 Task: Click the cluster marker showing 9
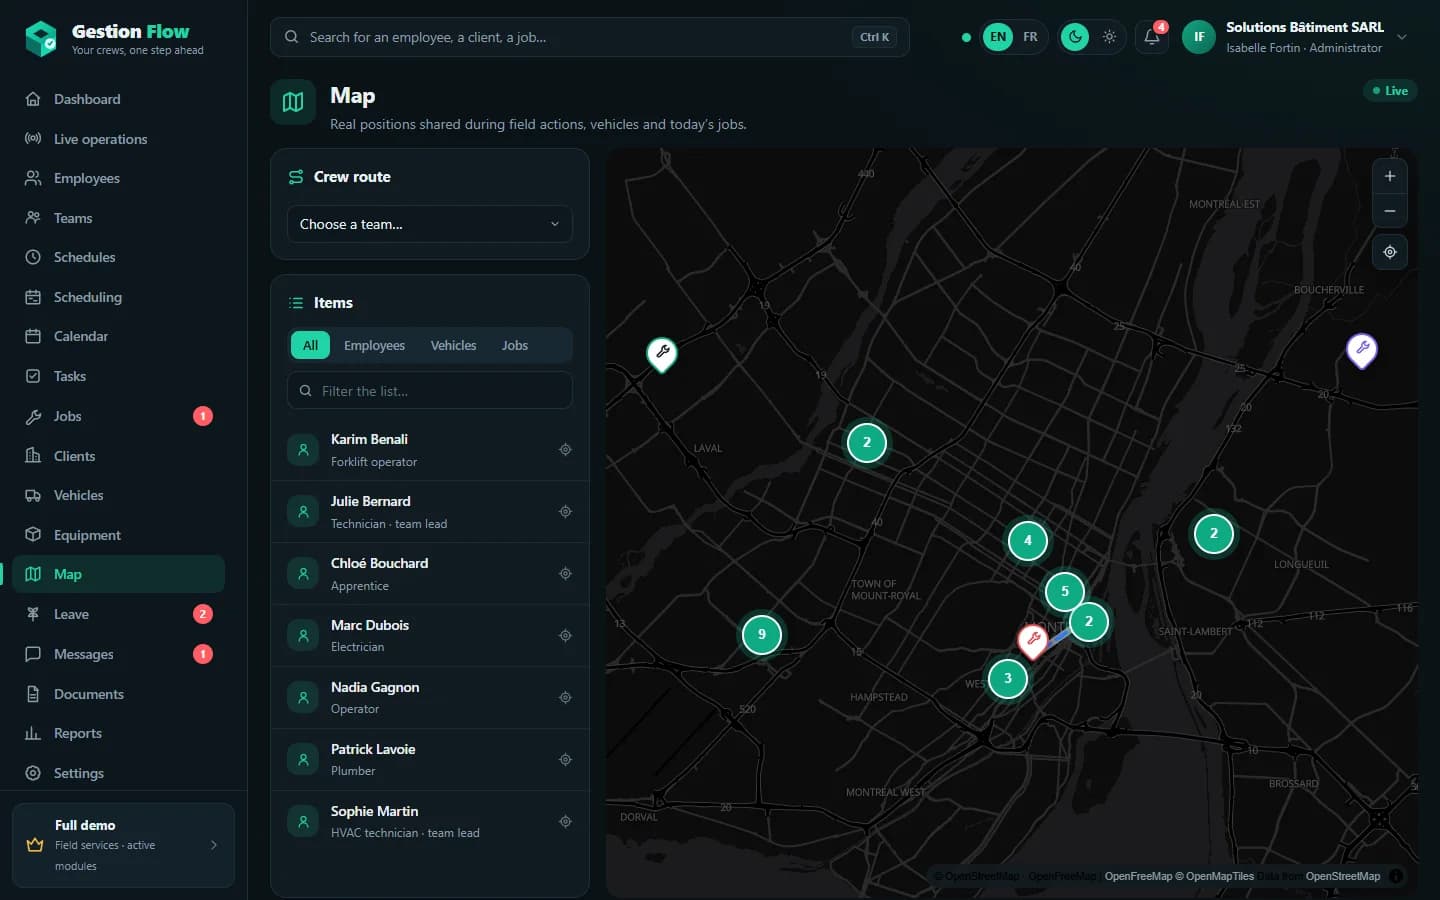tap(762, 634)
